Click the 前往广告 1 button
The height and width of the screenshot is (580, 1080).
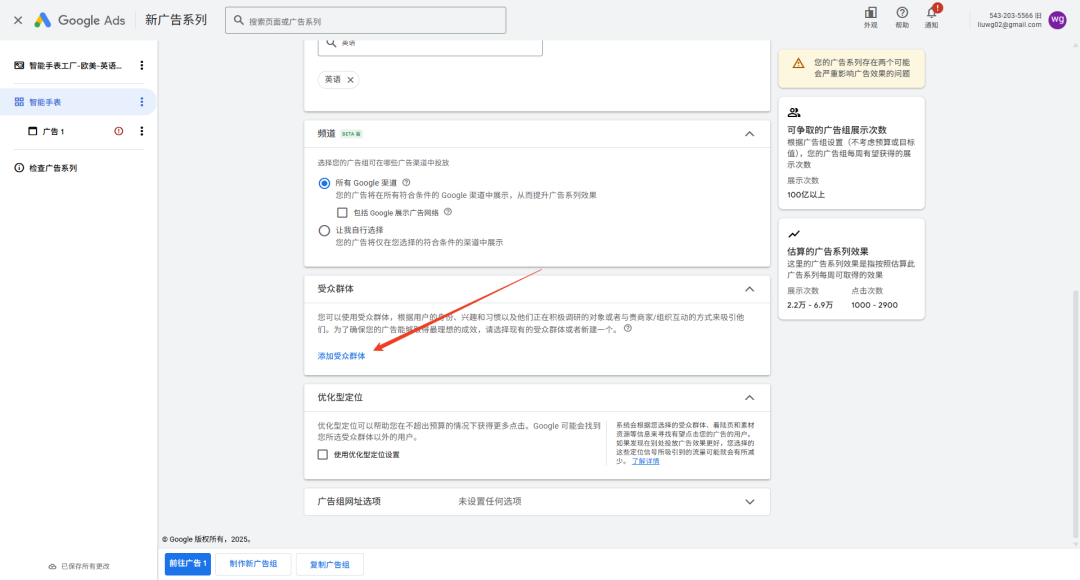coord(188,564)
